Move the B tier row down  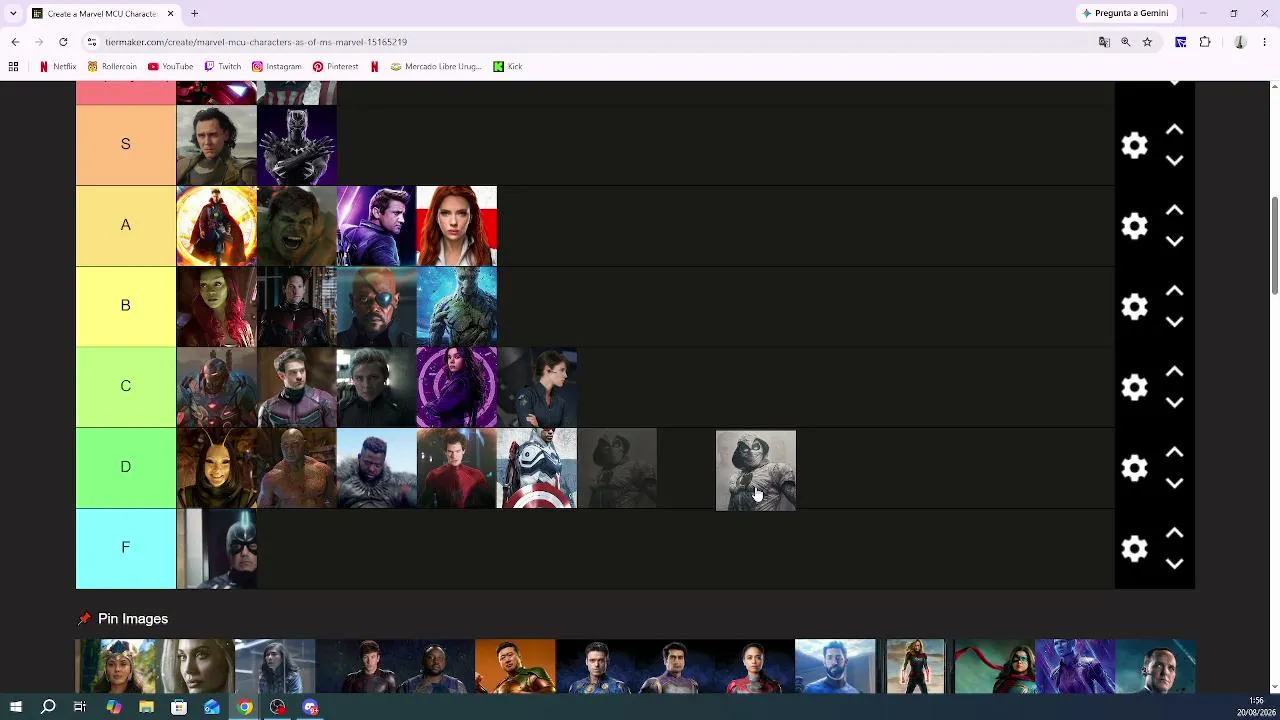[1175, 322]
